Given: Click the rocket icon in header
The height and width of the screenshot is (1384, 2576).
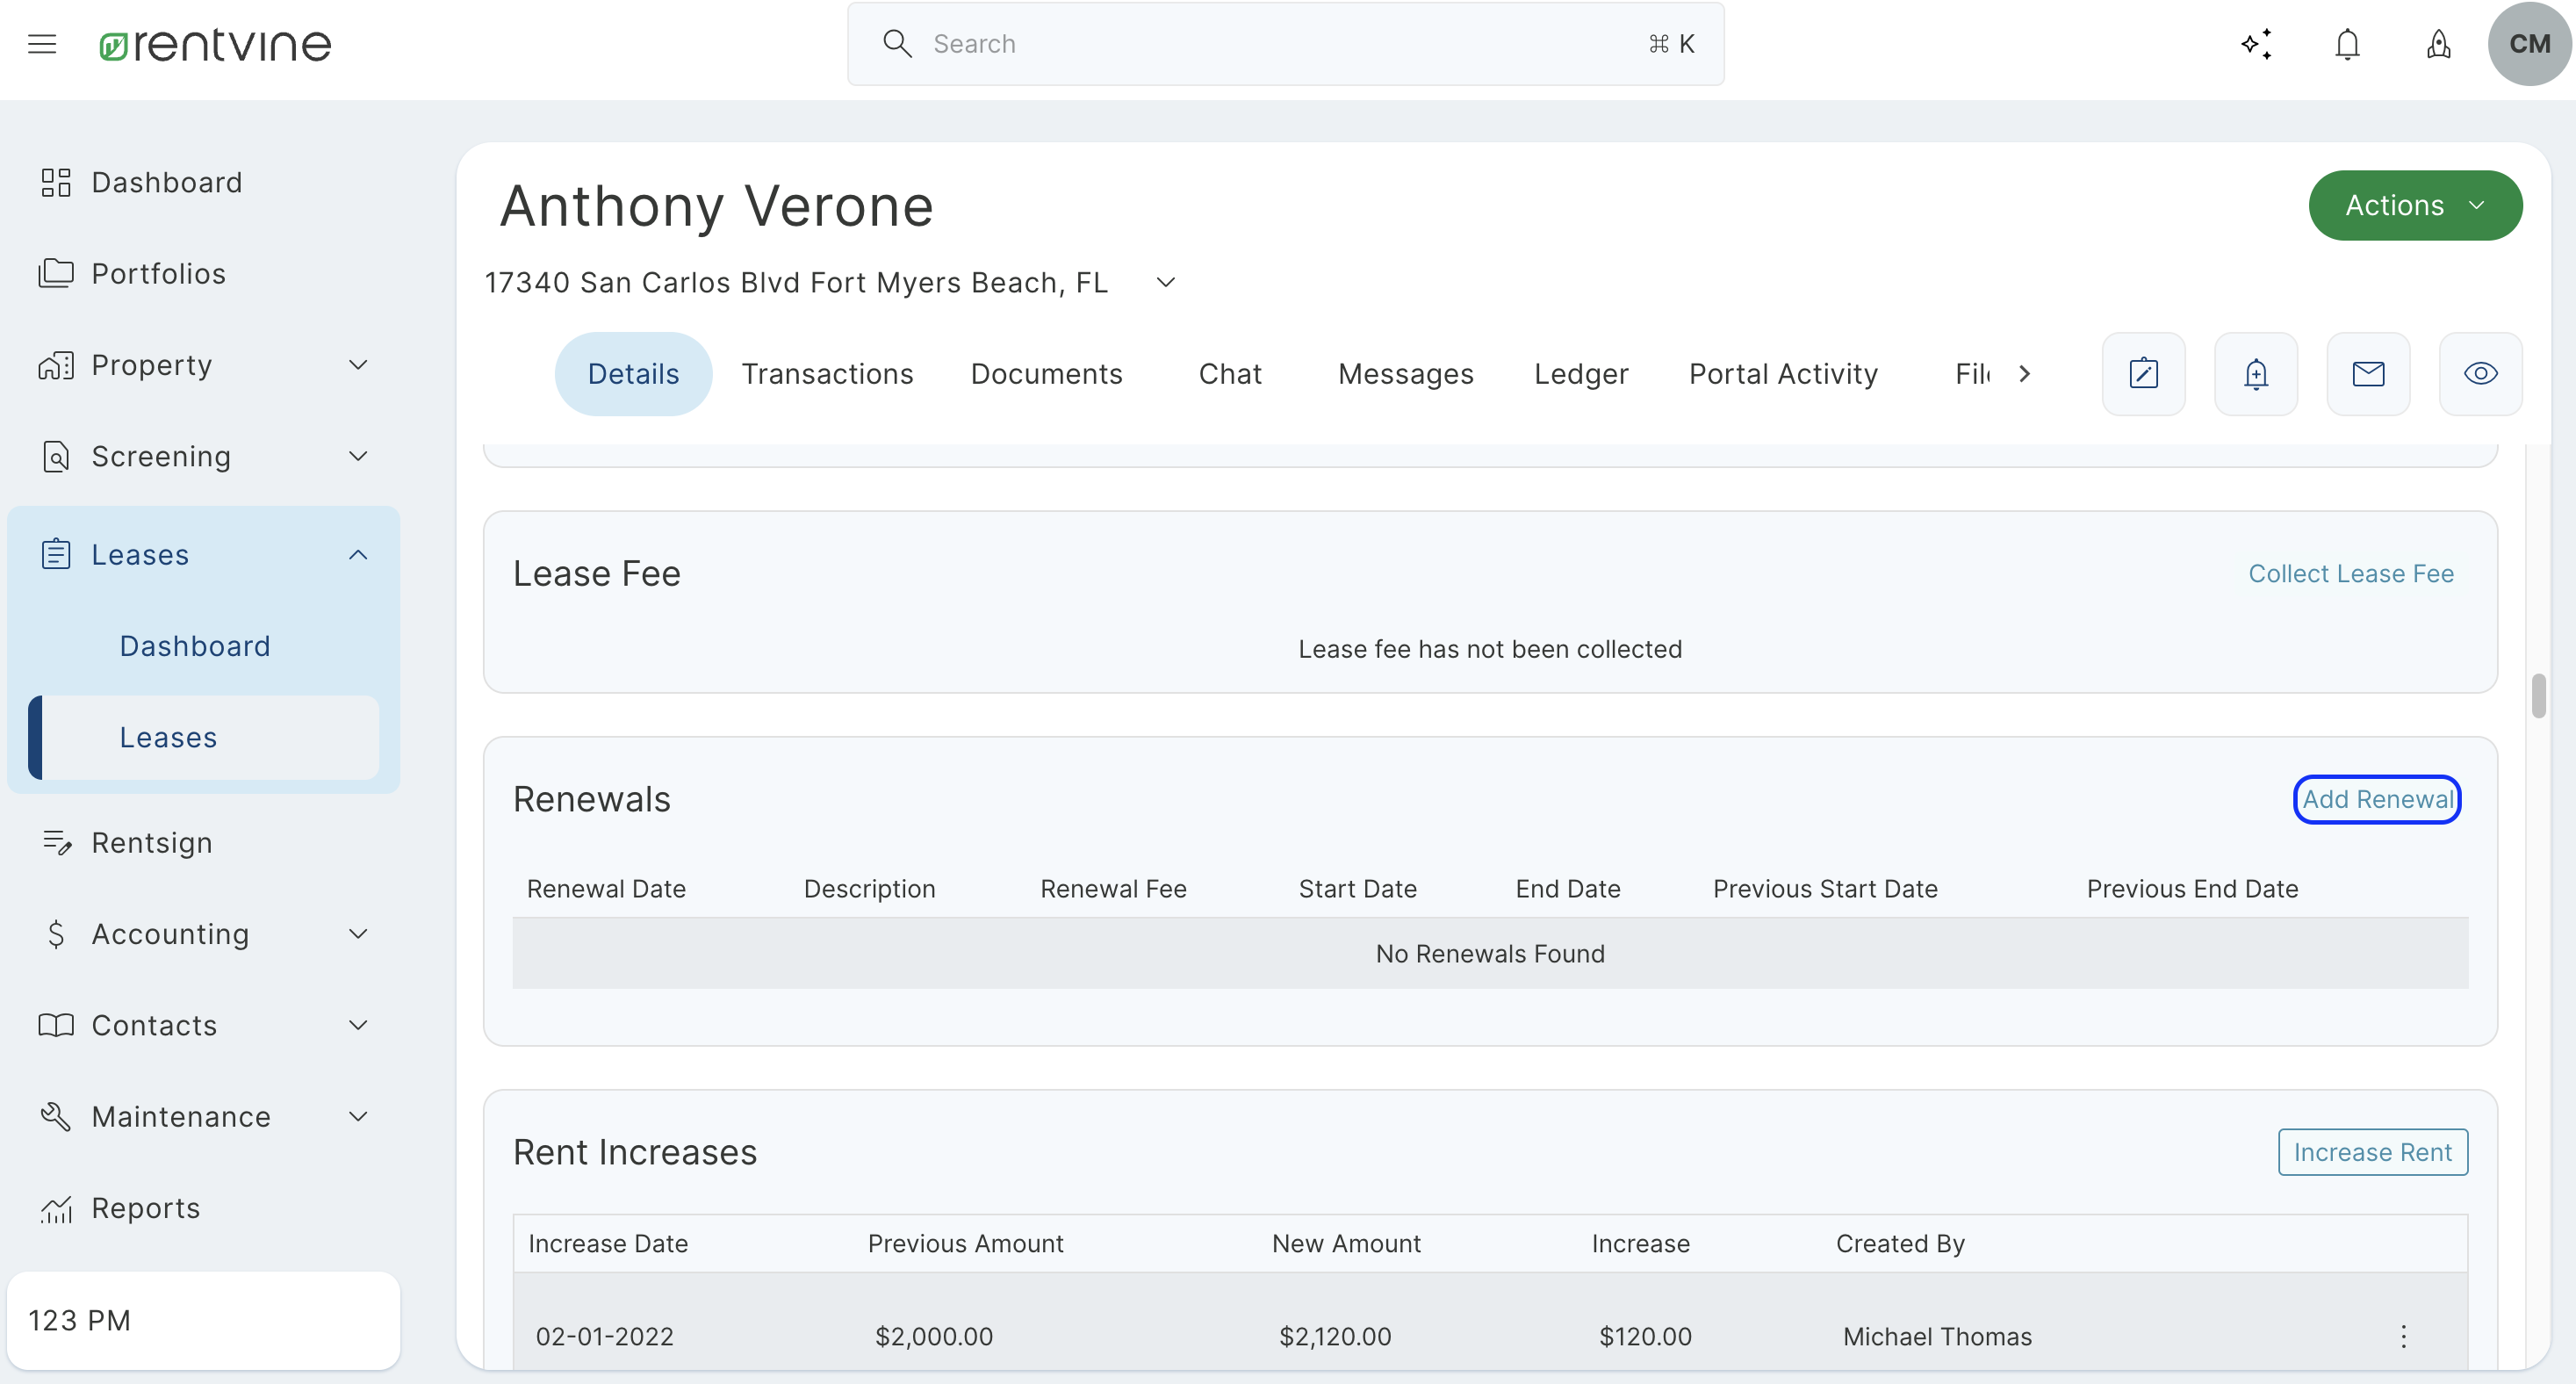Looking at the screenshot, I should 2439,44.
